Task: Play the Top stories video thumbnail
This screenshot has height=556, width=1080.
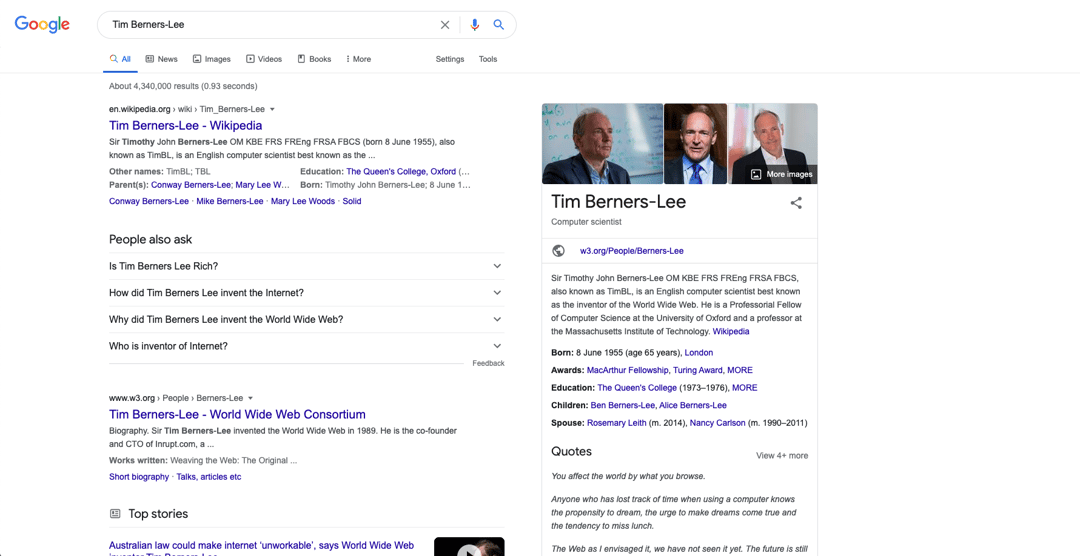Action: (x=469, y=547)
